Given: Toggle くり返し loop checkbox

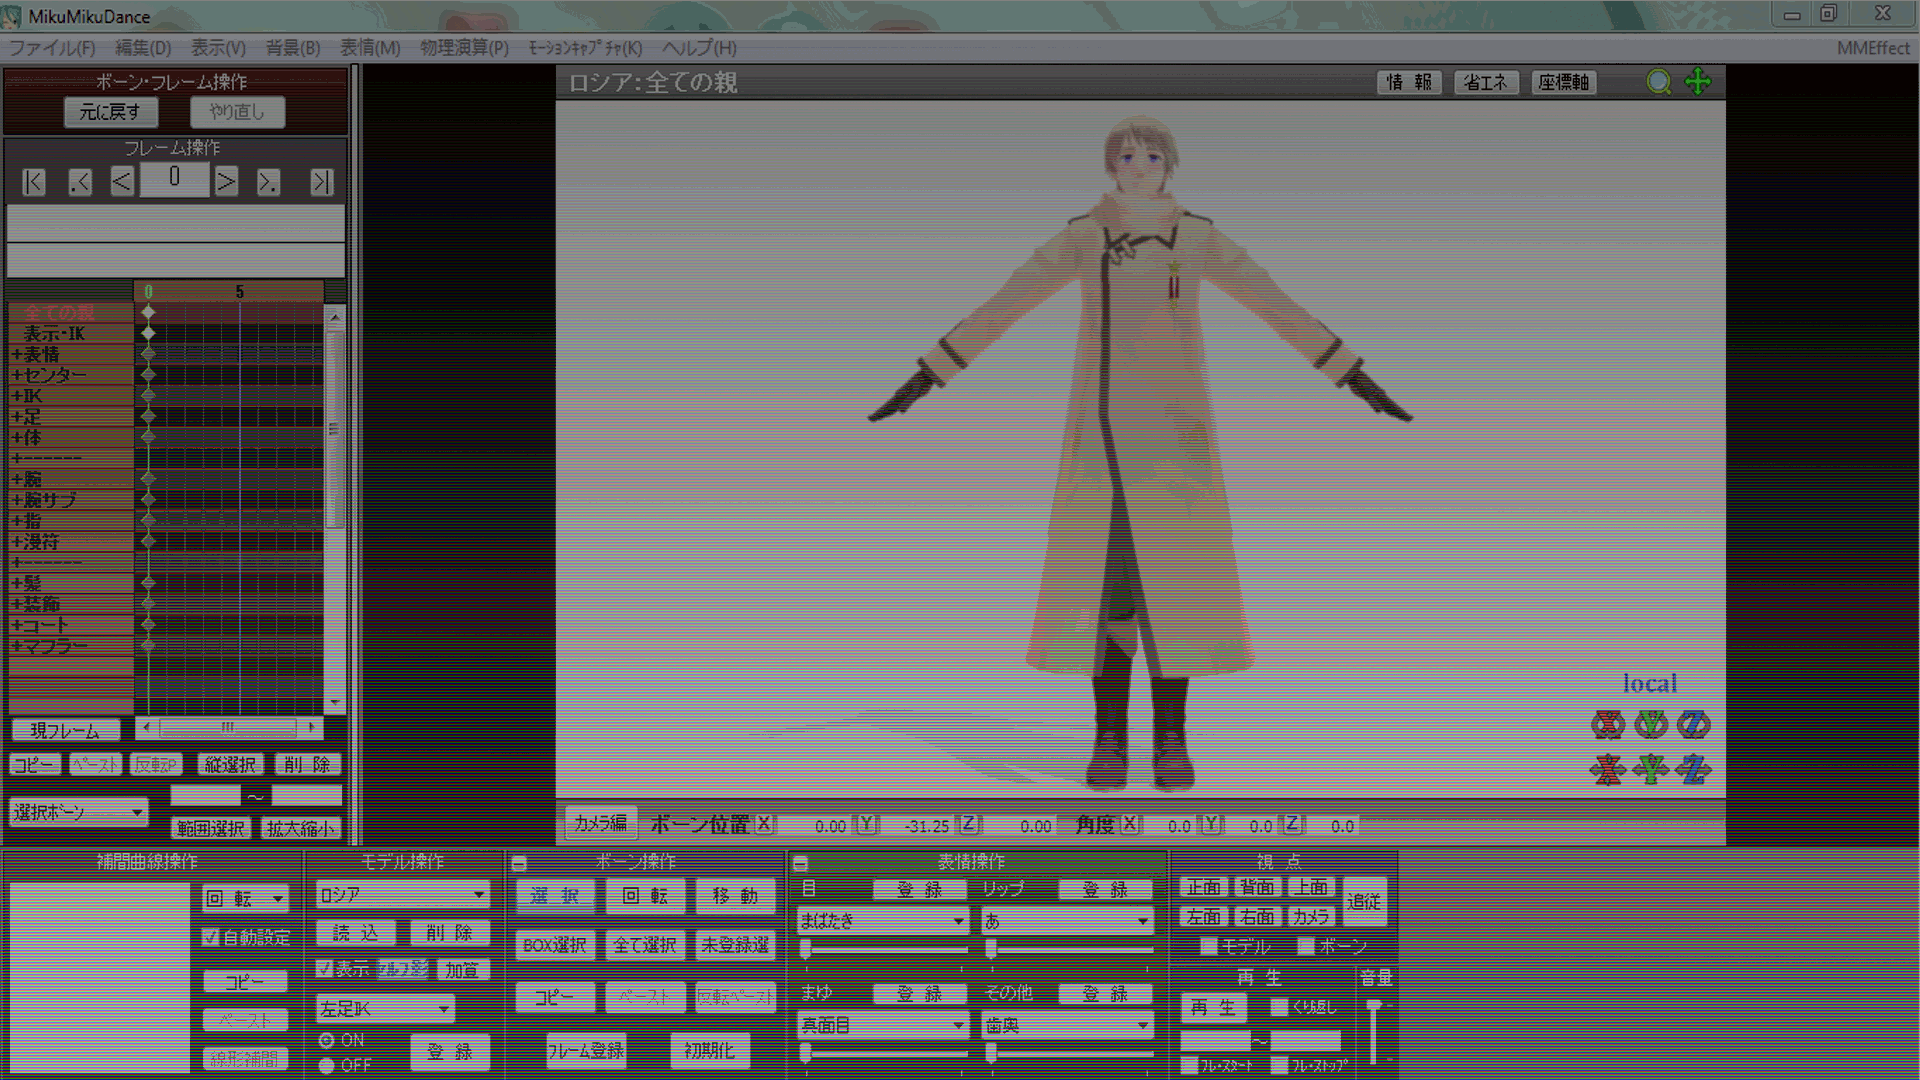Looking at the screenshot, I should 1279,1007.
